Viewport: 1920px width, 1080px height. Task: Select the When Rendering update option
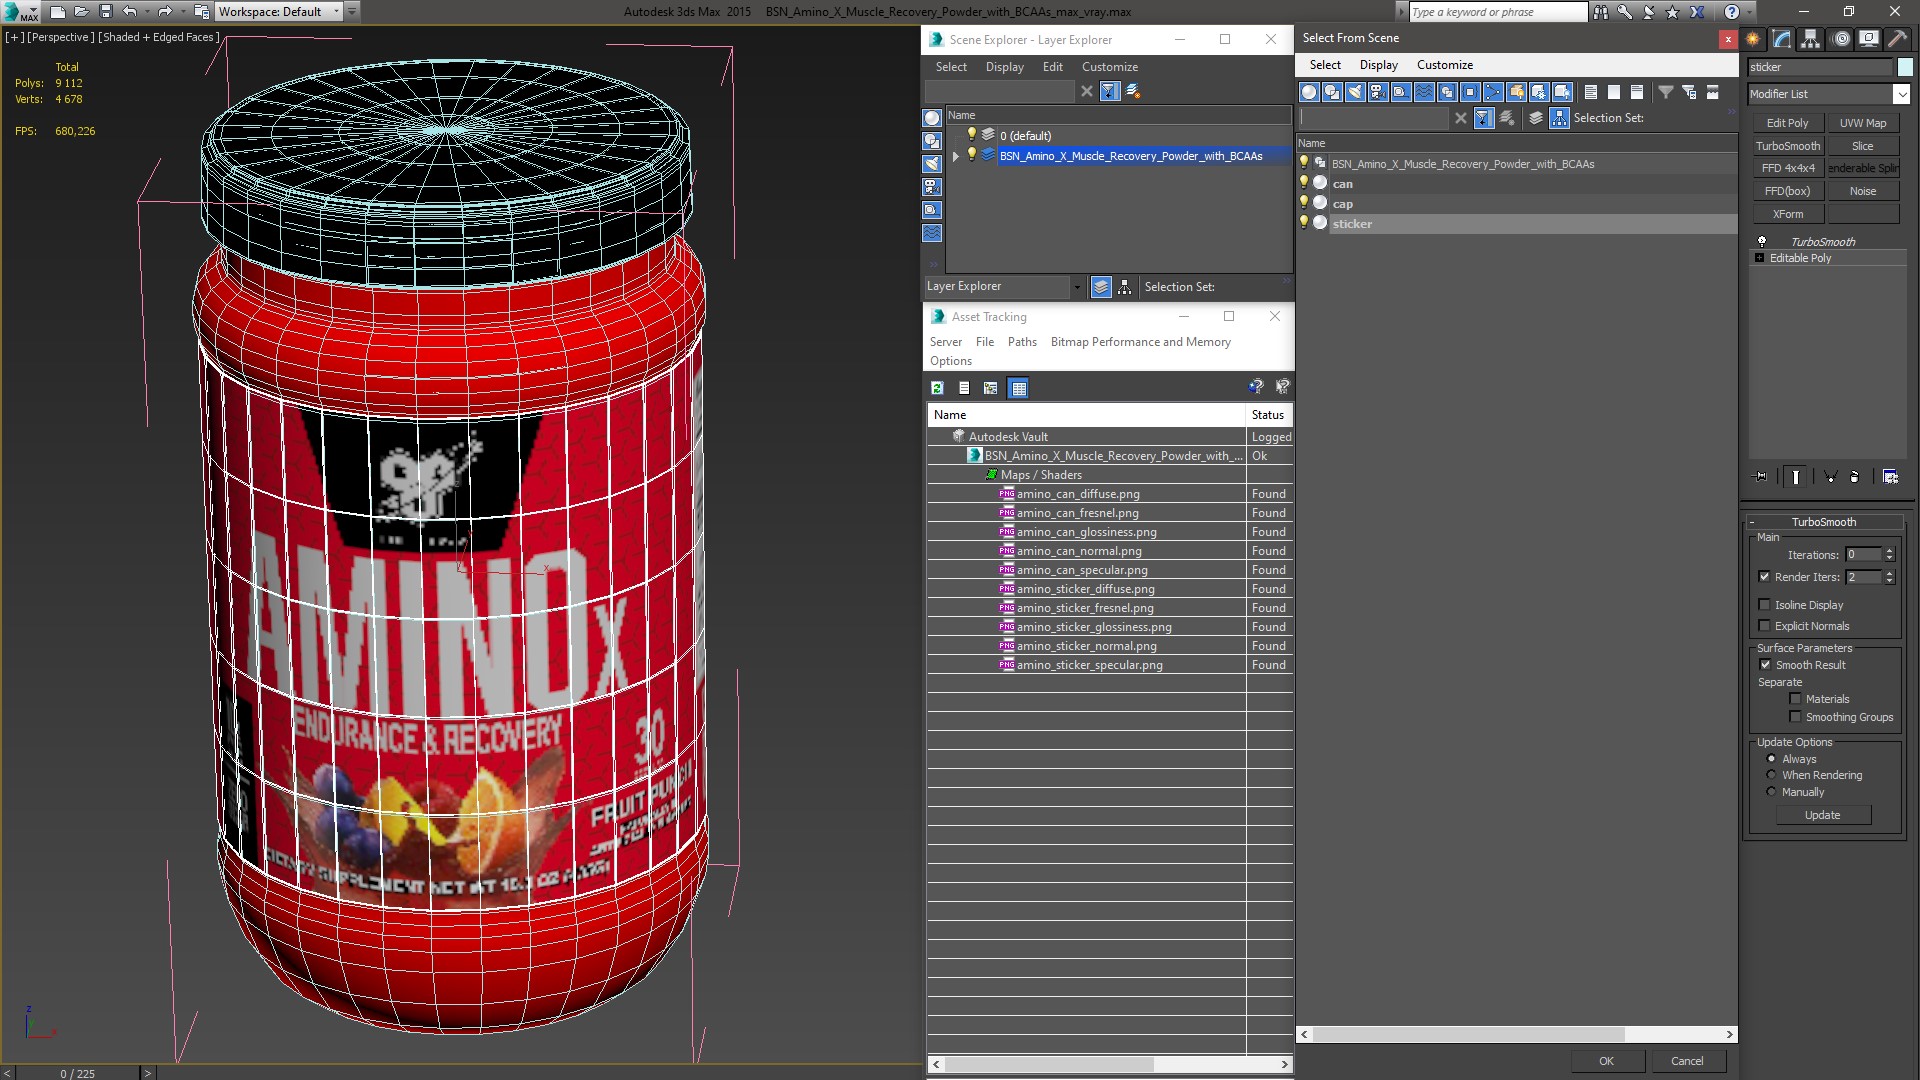tap(1772, 775)
